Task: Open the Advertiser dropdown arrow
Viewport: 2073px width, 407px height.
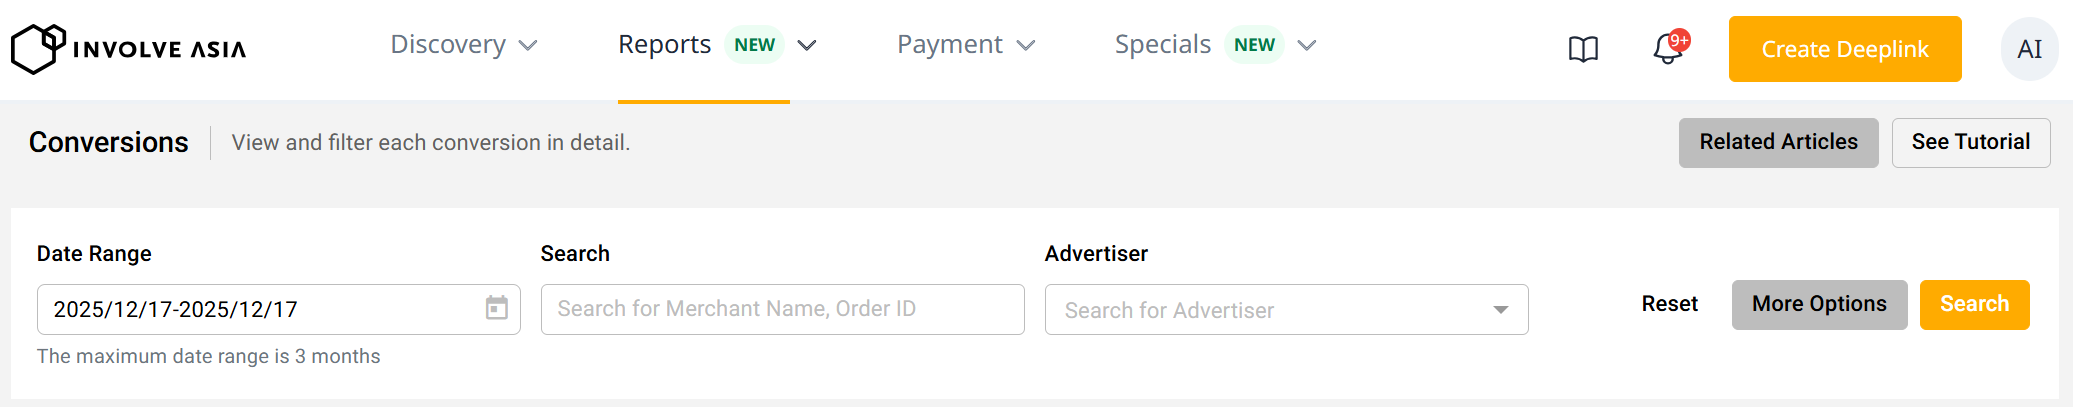Action: pos(1500,310)
